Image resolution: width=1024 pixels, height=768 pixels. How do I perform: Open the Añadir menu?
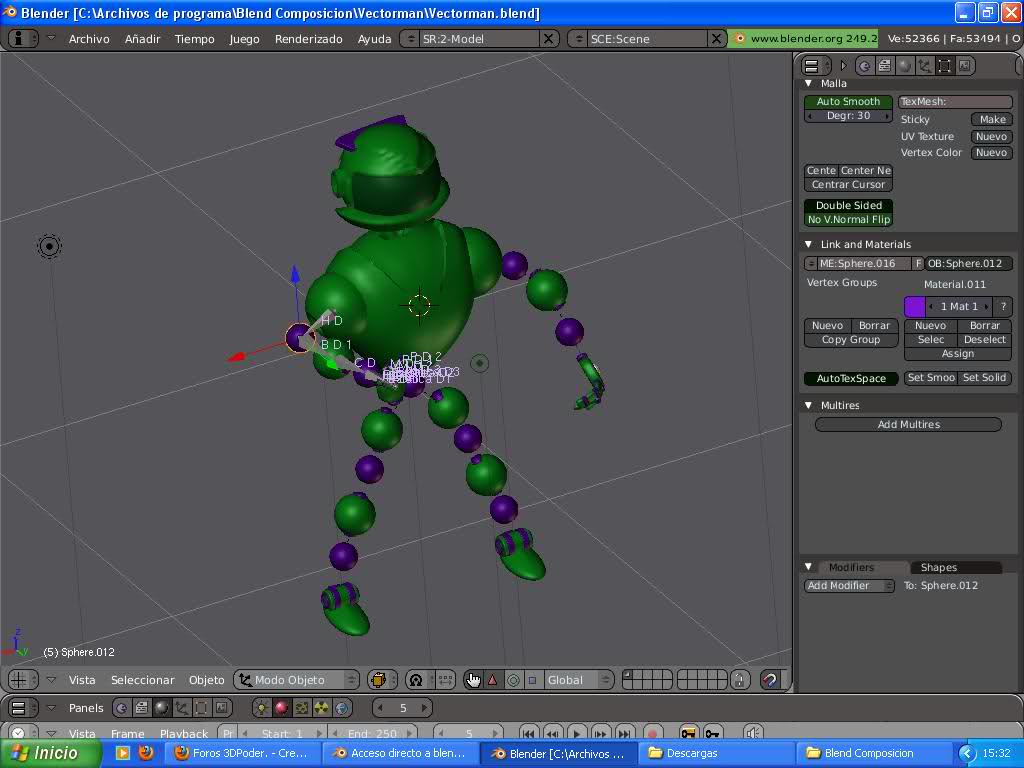142,39
